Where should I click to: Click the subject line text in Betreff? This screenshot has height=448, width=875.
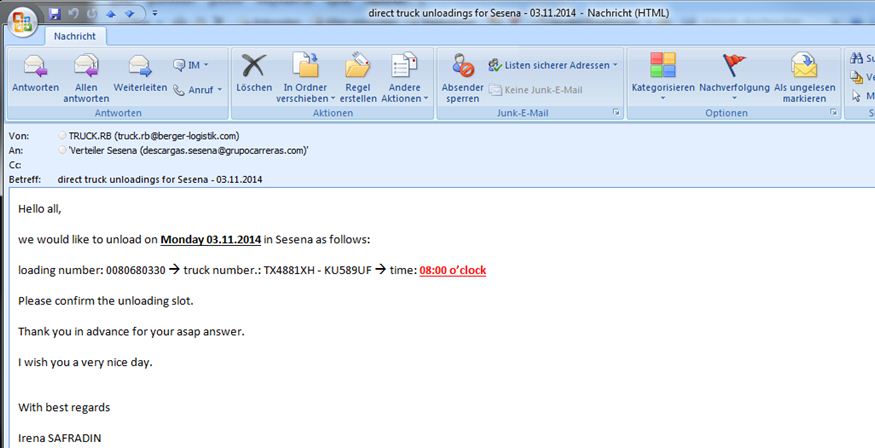160,180
